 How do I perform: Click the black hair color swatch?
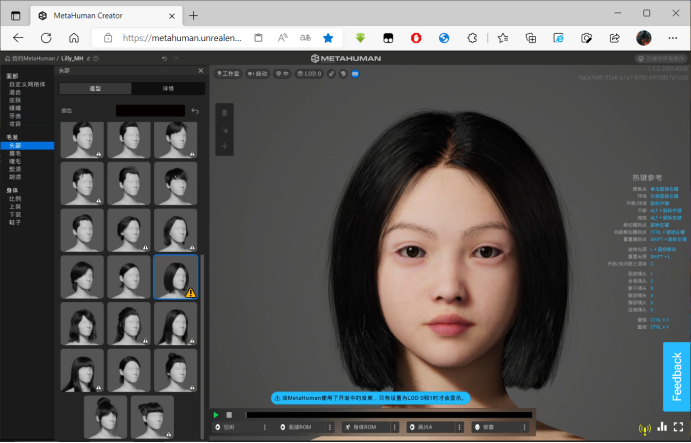click(150, 111)
